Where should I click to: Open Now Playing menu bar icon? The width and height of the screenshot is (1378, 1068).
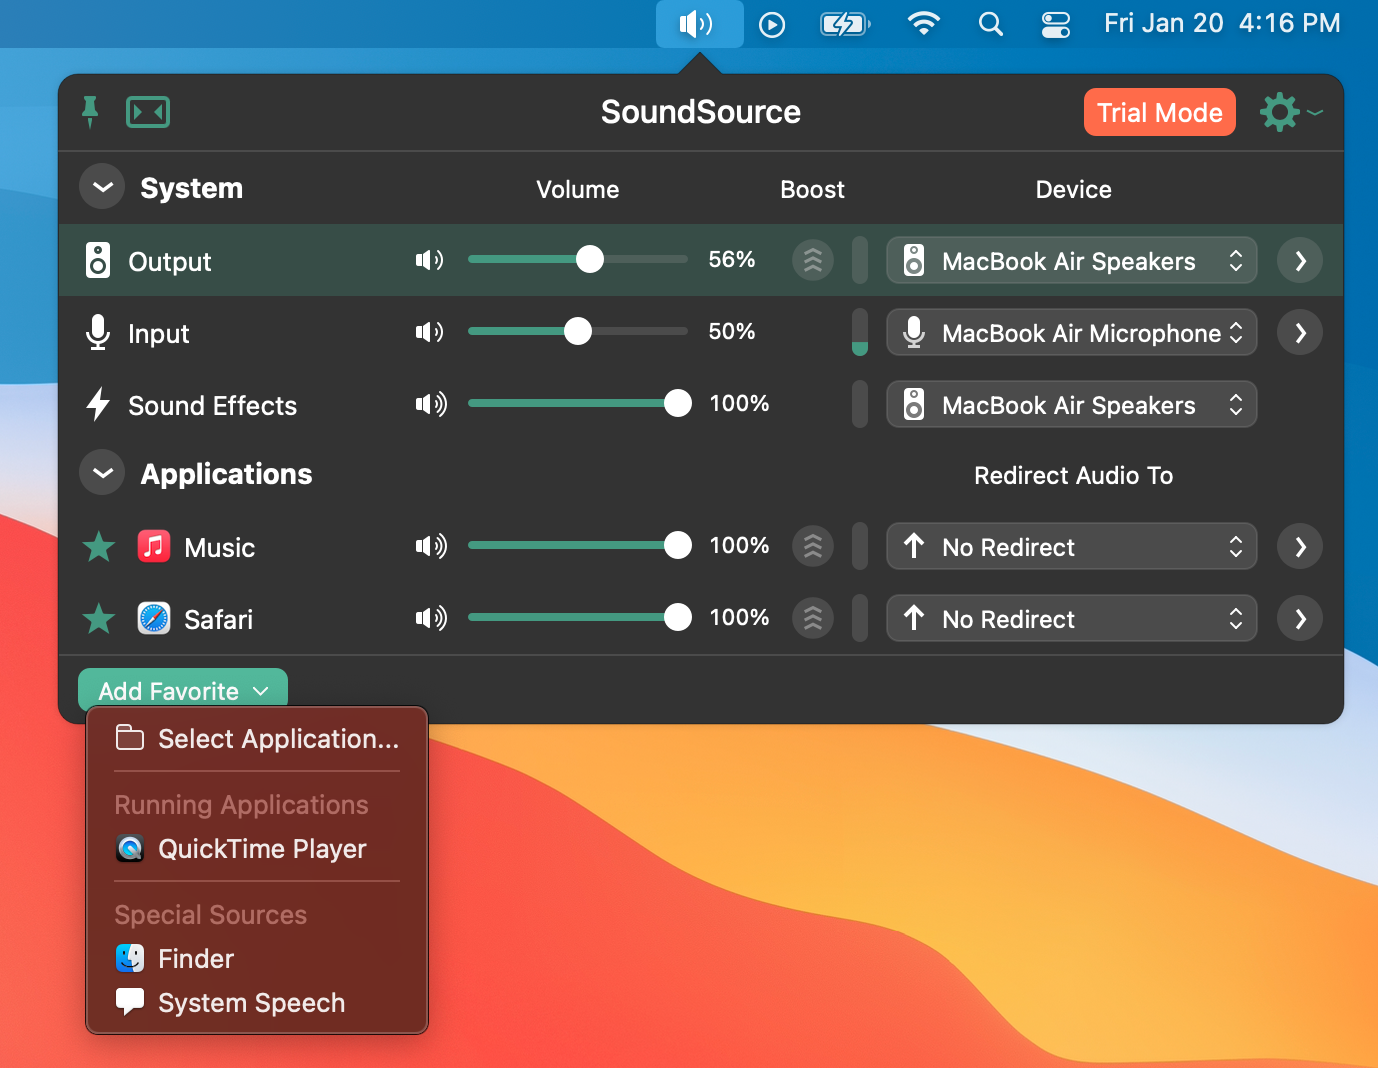click(x=772, y=24)
